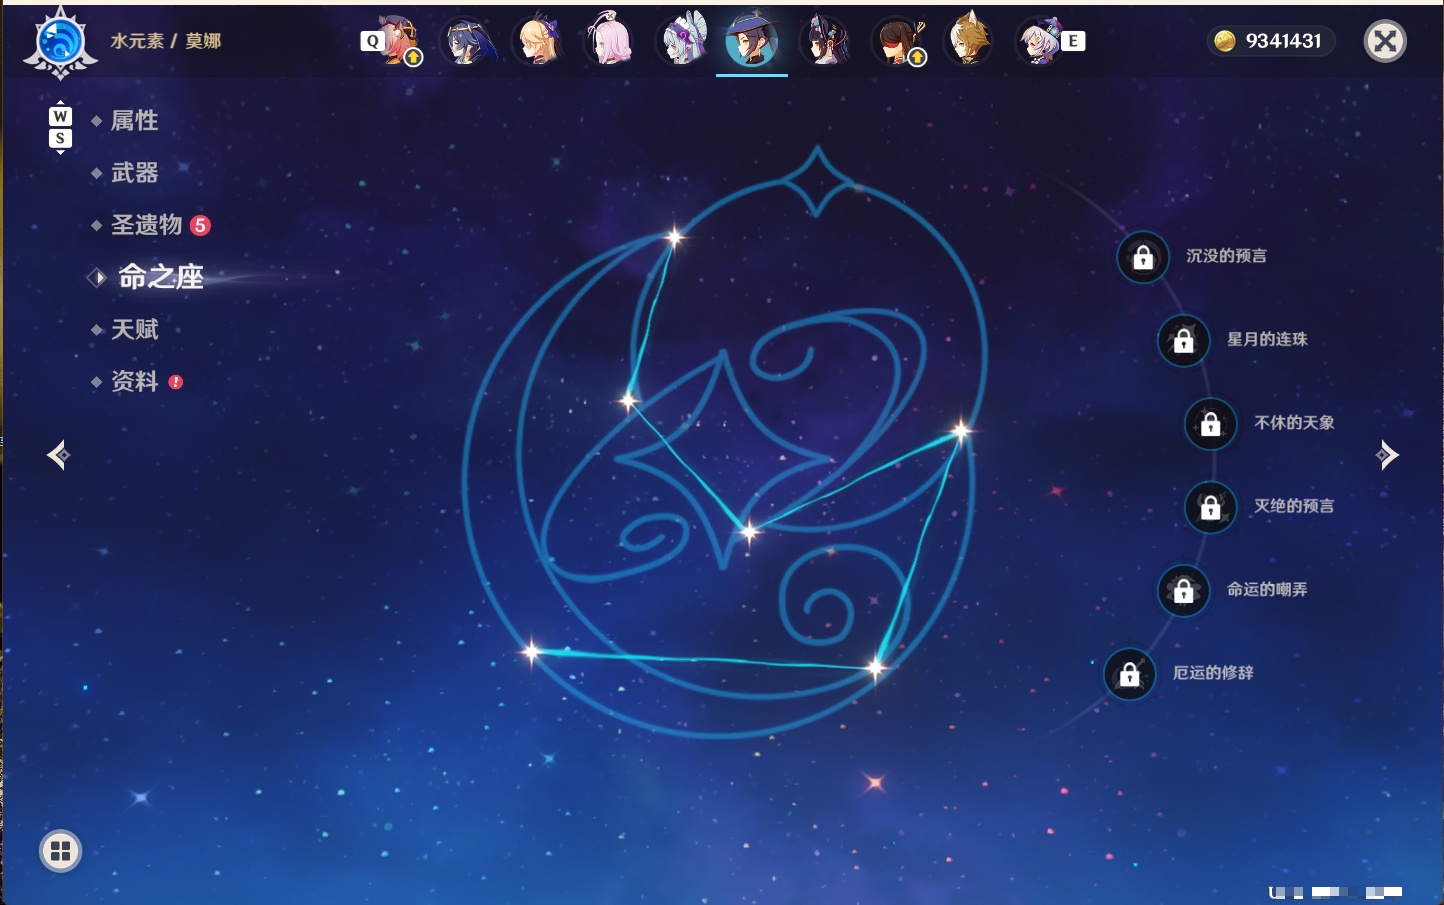Select the dark-blue-haired character with gold tiara

(468, 41)
